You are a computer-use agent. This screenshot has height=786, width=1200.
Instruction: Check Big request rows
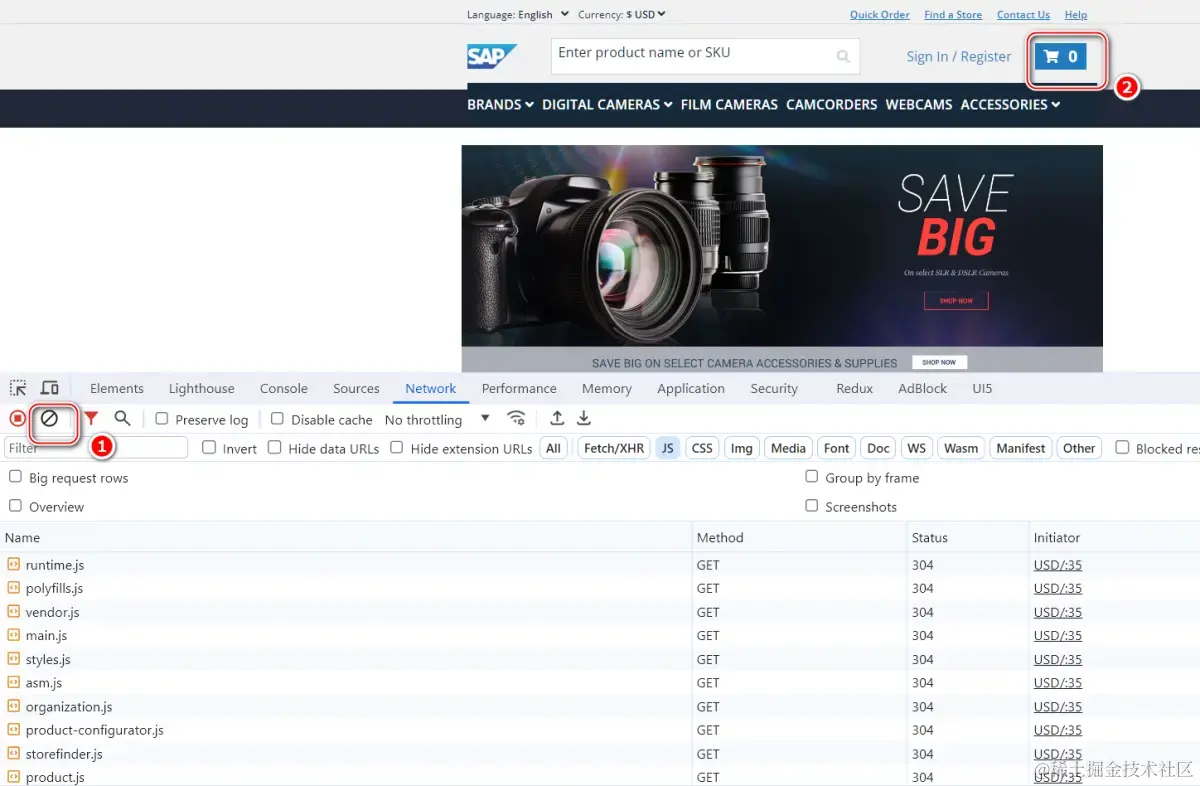(15, 477)
